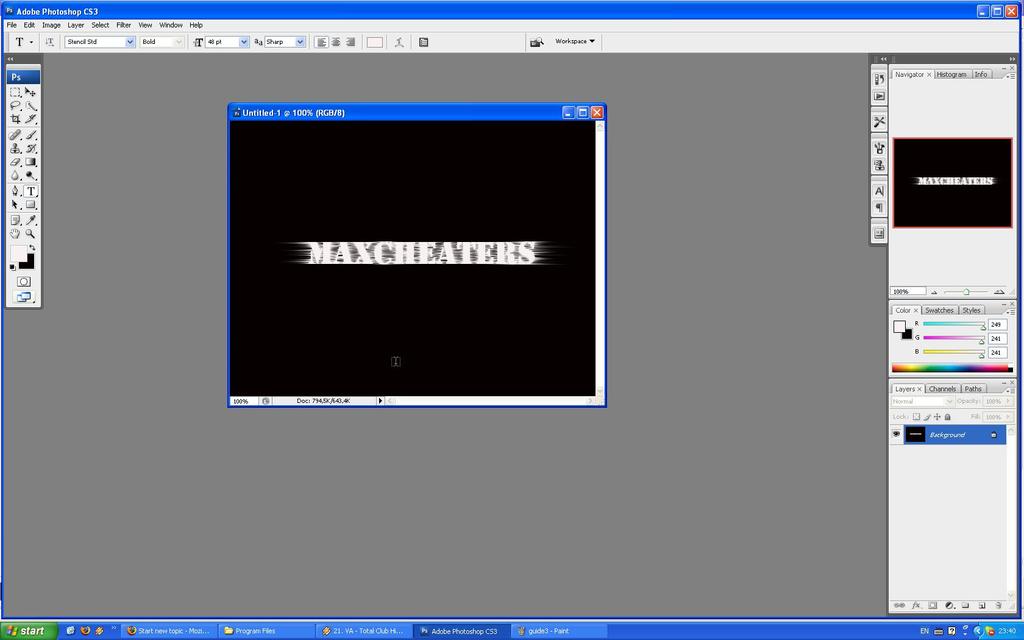Click the Delete layer trash icon
Screen dimensions: 1024x640
pyautogui.click(x=997, y=605)
